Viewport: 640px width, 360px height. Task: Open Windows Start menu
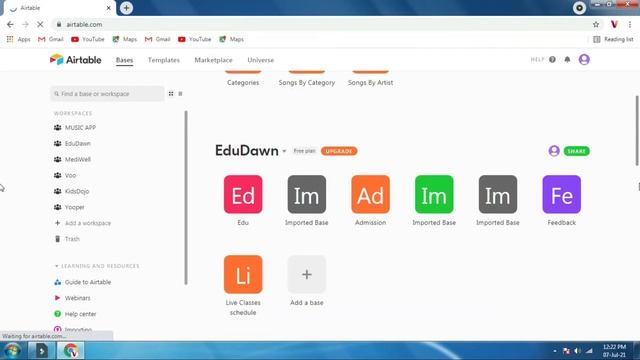pyautogui.click(x=12, y=351)
